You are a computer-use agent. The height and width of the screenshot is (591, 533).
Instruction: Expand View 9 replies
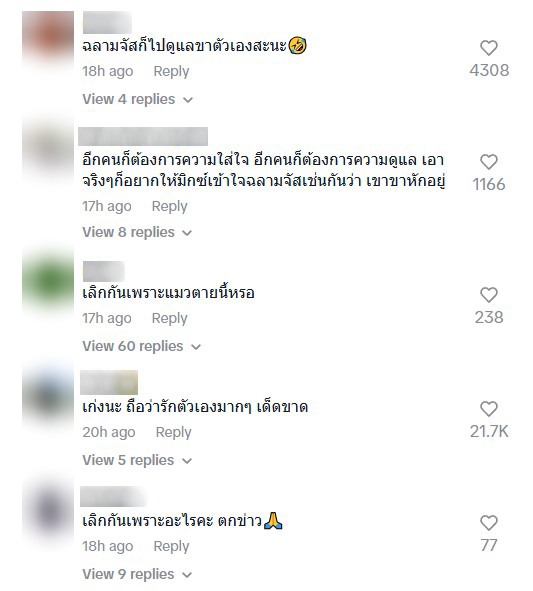[137, 574]
